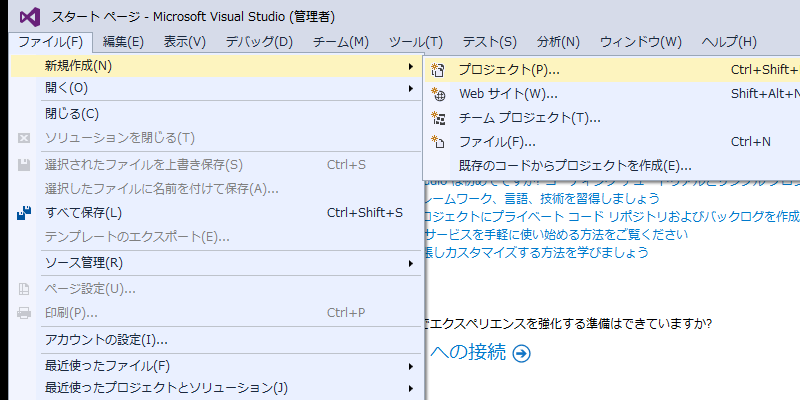Click the new Project icon
The width and height of the screenshot is (800, 400).
point(438,70)
